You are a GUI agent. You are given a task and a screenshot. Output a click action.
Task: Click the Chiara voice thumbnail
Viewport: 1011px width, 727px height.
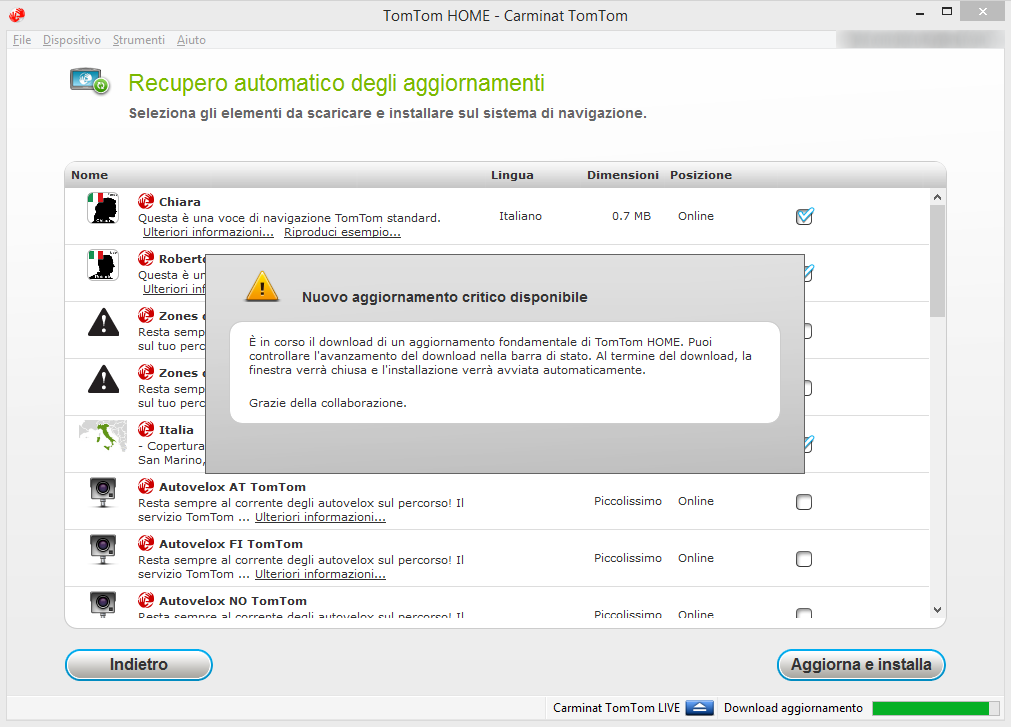[103, 208]
